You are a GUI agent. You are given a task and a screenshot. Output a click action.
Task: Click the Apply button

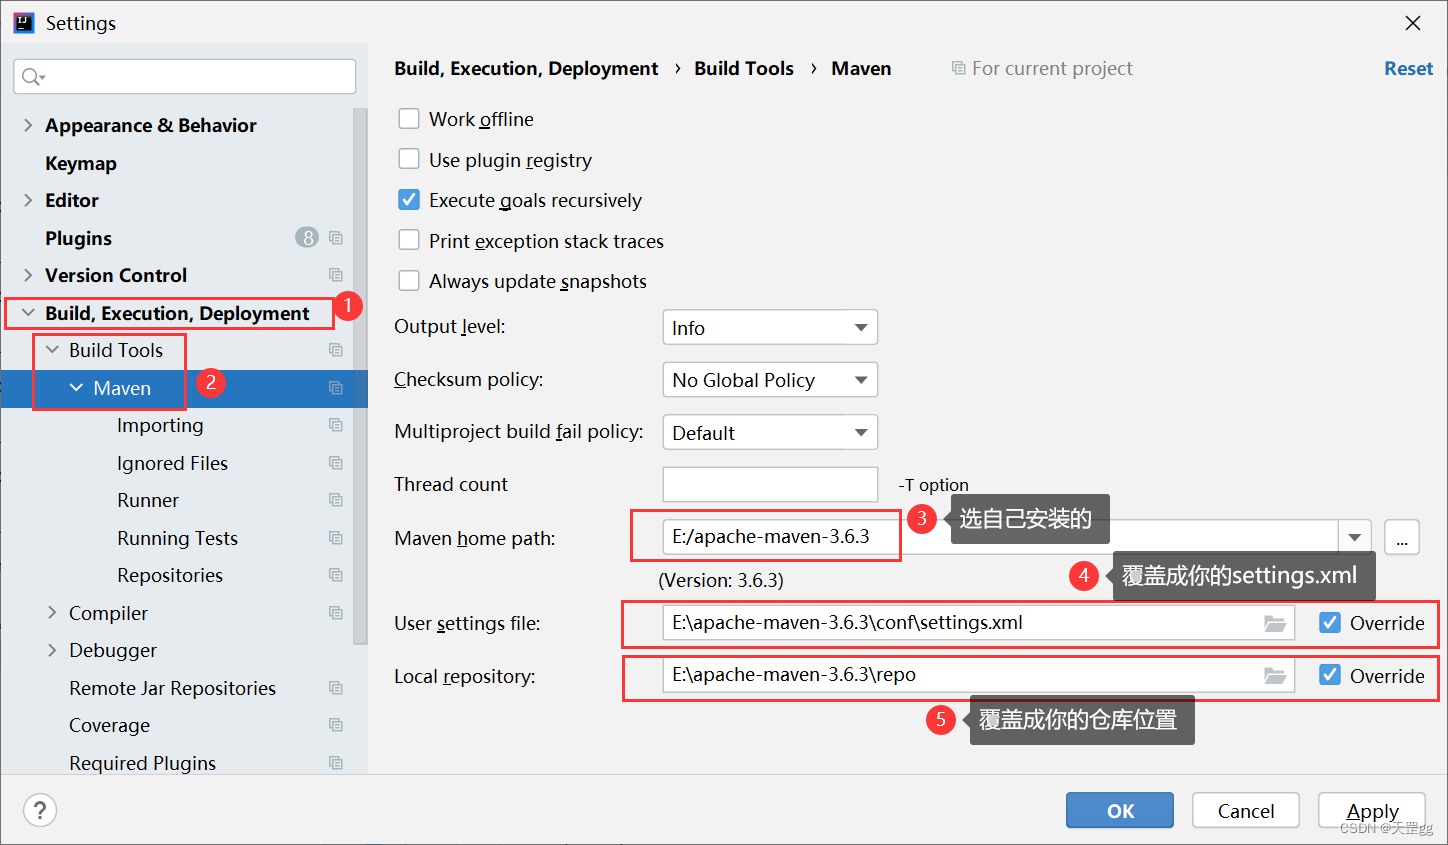(1372, 810)
